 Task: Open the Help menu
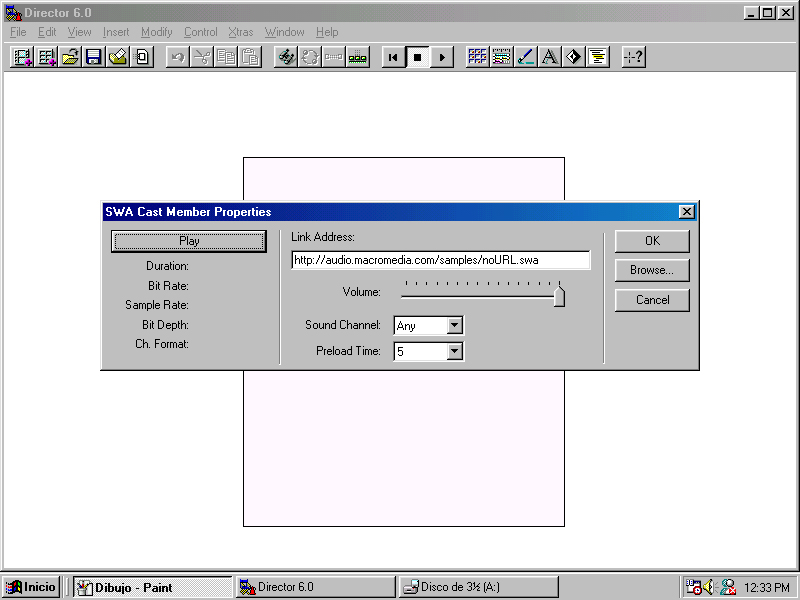click(x=327, y=32)
